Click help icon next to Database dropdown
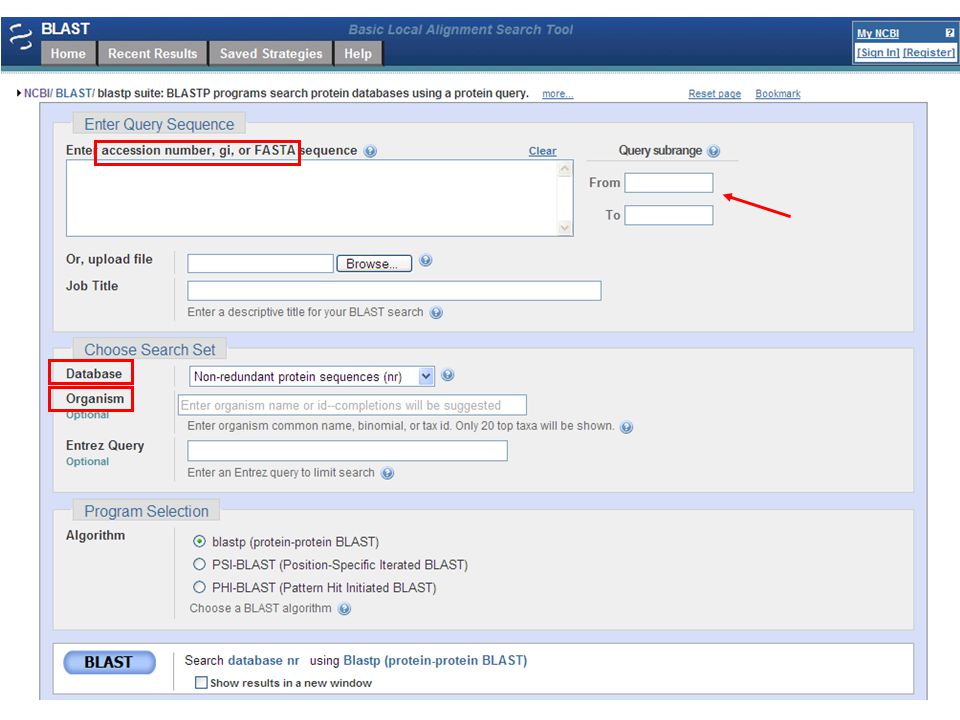The height and width of the screenshot is (720, 960). (x=448, y=375)
